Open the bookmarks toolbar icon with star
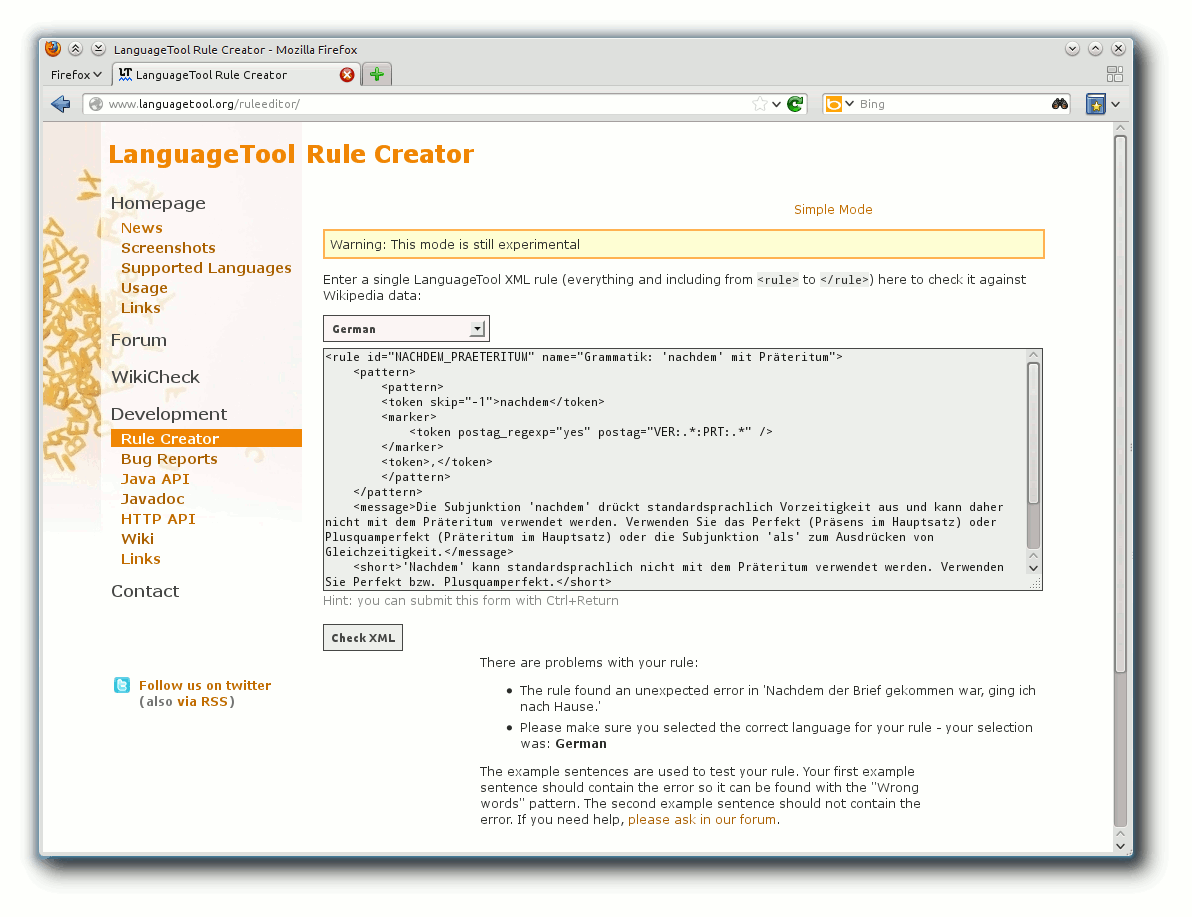This screenshot has height=917, width=1192. point(1095,104)
